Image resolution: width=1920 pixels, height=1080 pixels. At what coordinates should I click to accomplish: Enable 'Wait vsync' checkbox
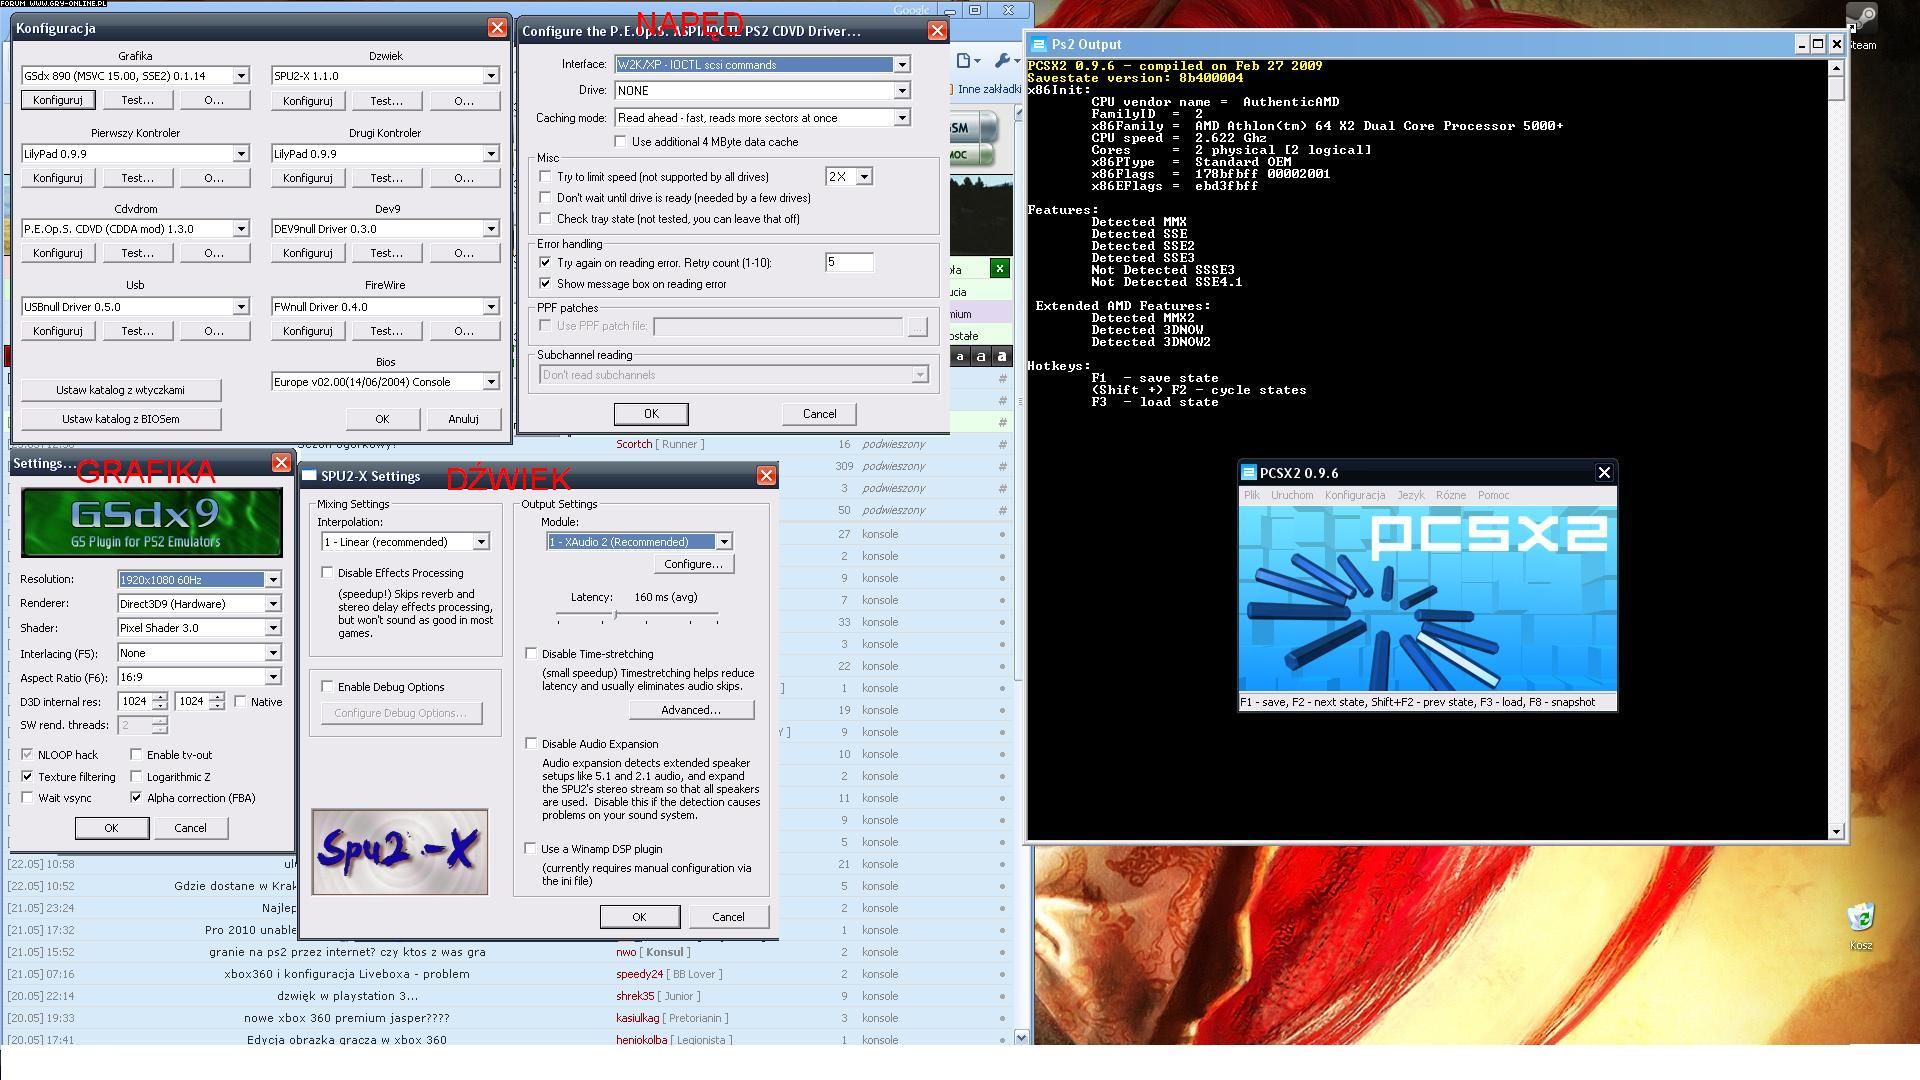pos(27,797)
